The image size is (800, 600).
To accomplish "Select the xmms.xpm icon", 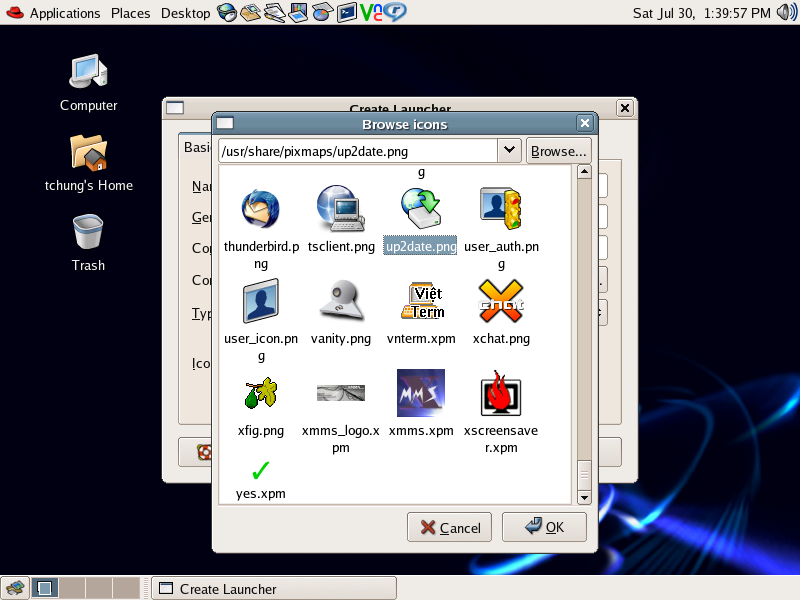I will (421, 393).
